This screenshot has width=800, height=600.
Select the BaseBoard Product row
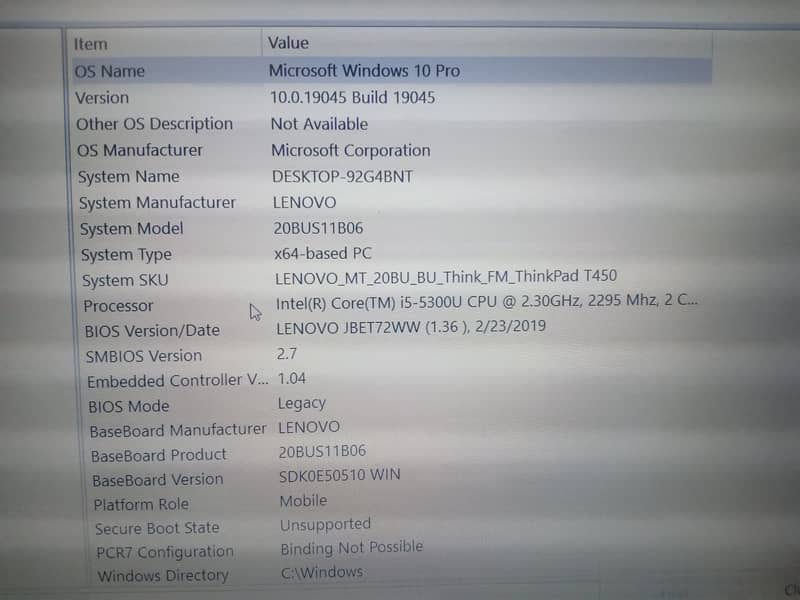(x=158, y=455)
